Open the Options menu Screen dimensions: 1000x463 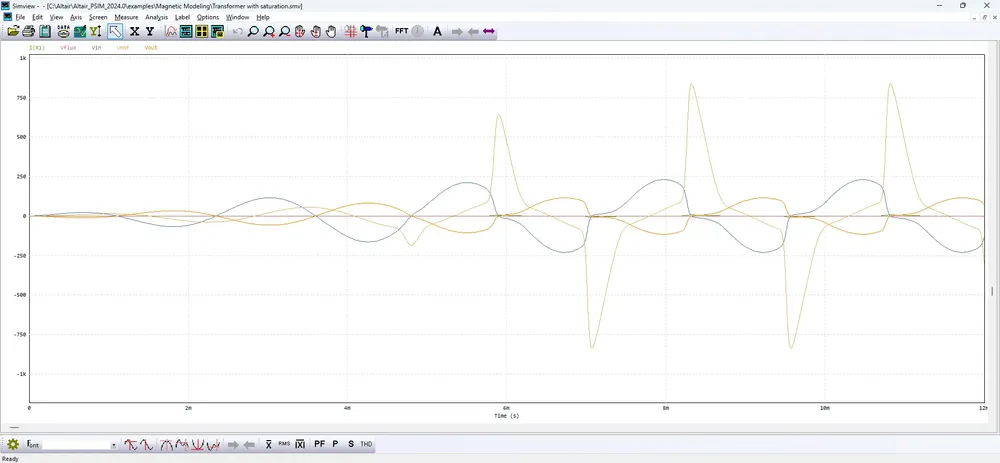208,17
